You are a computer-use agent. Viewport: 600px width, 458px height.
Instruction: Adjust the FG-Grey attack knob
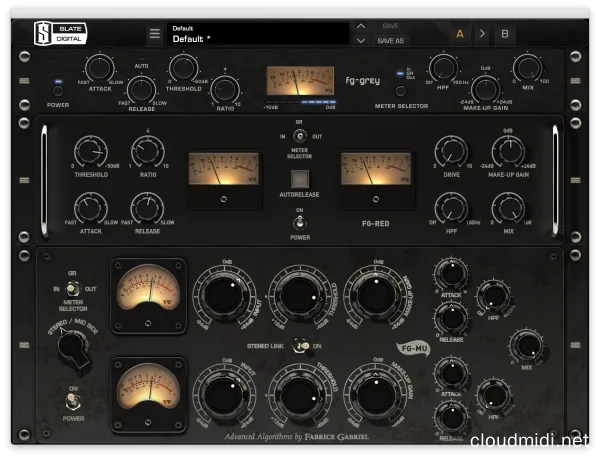99,68
